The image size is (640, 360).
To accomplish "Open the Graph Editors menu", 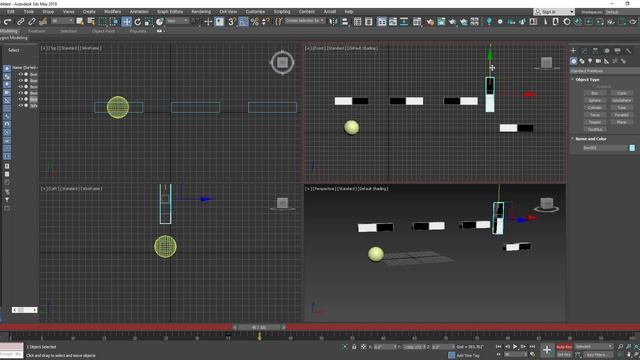I will point(170,11).
